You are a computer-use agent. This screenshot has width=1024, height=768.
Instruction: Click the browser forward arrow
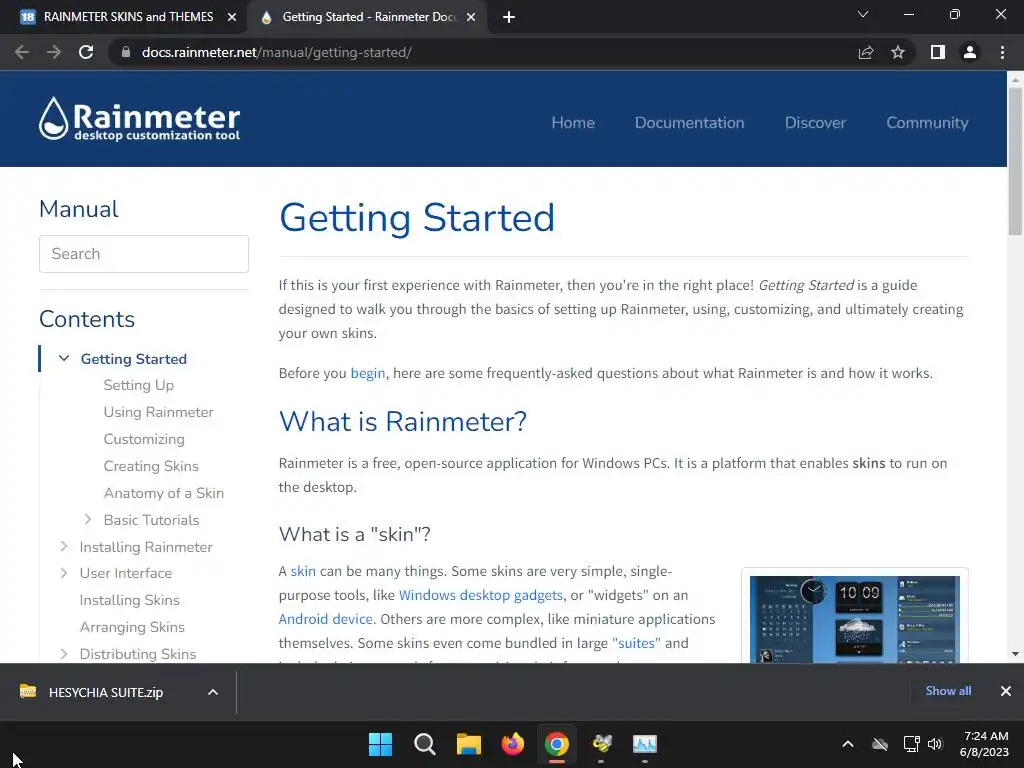pyautogui.click(x=54, y=52)
